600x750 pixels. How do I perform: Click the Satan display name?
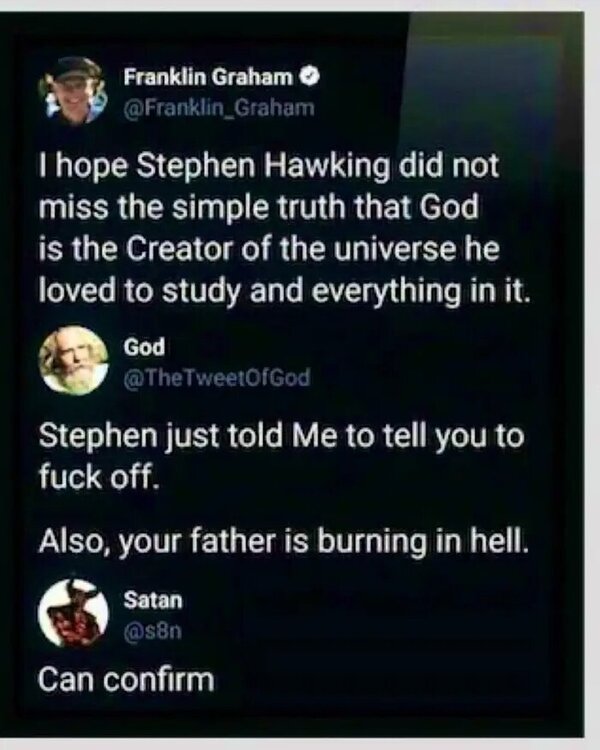click(153, 600)
